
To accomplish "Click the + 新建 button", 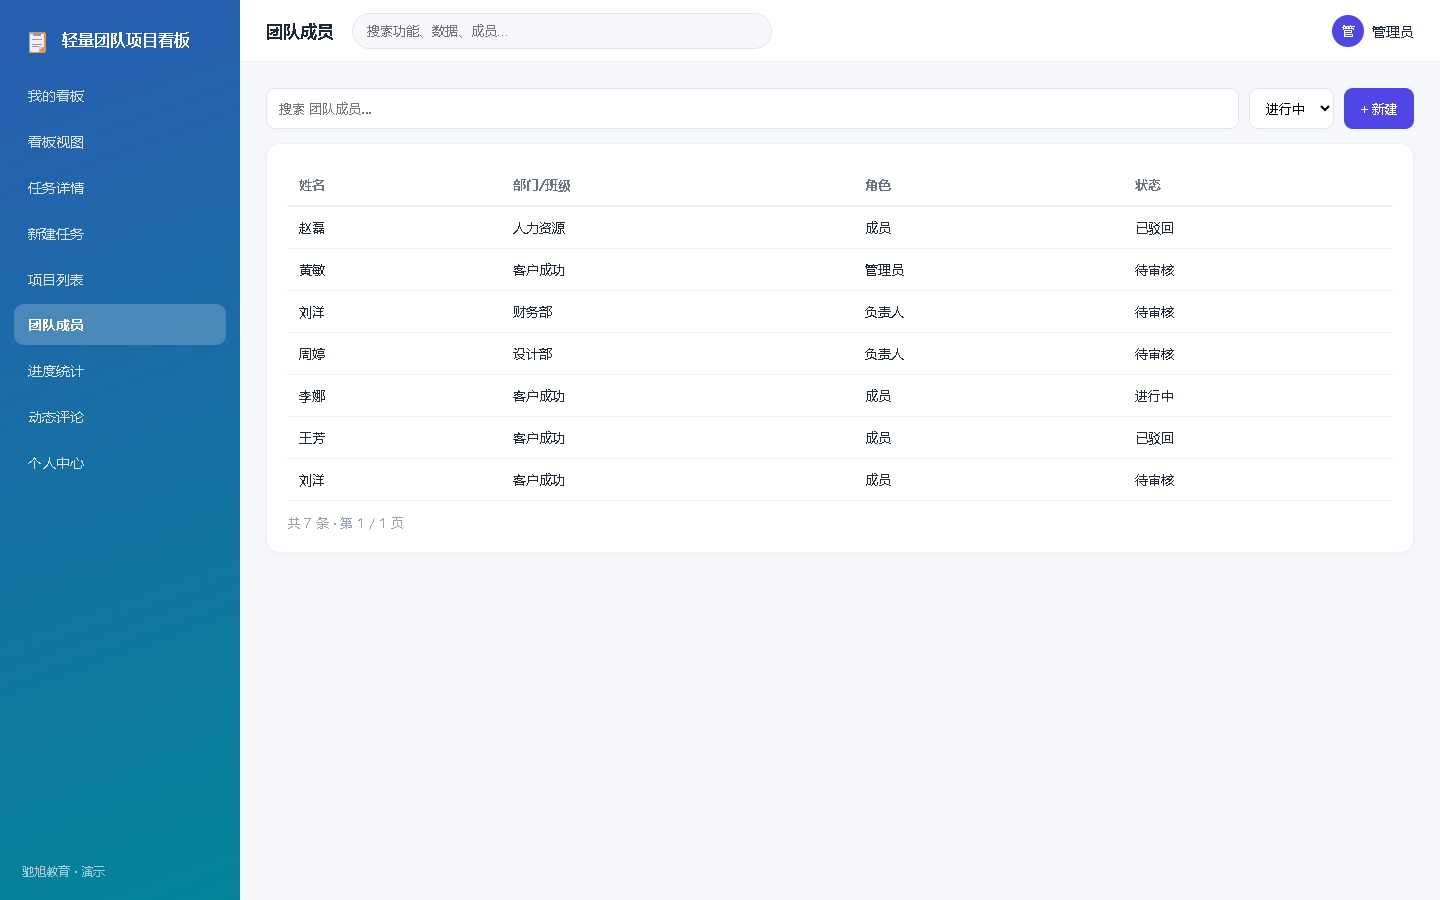I will (1378, 109).
